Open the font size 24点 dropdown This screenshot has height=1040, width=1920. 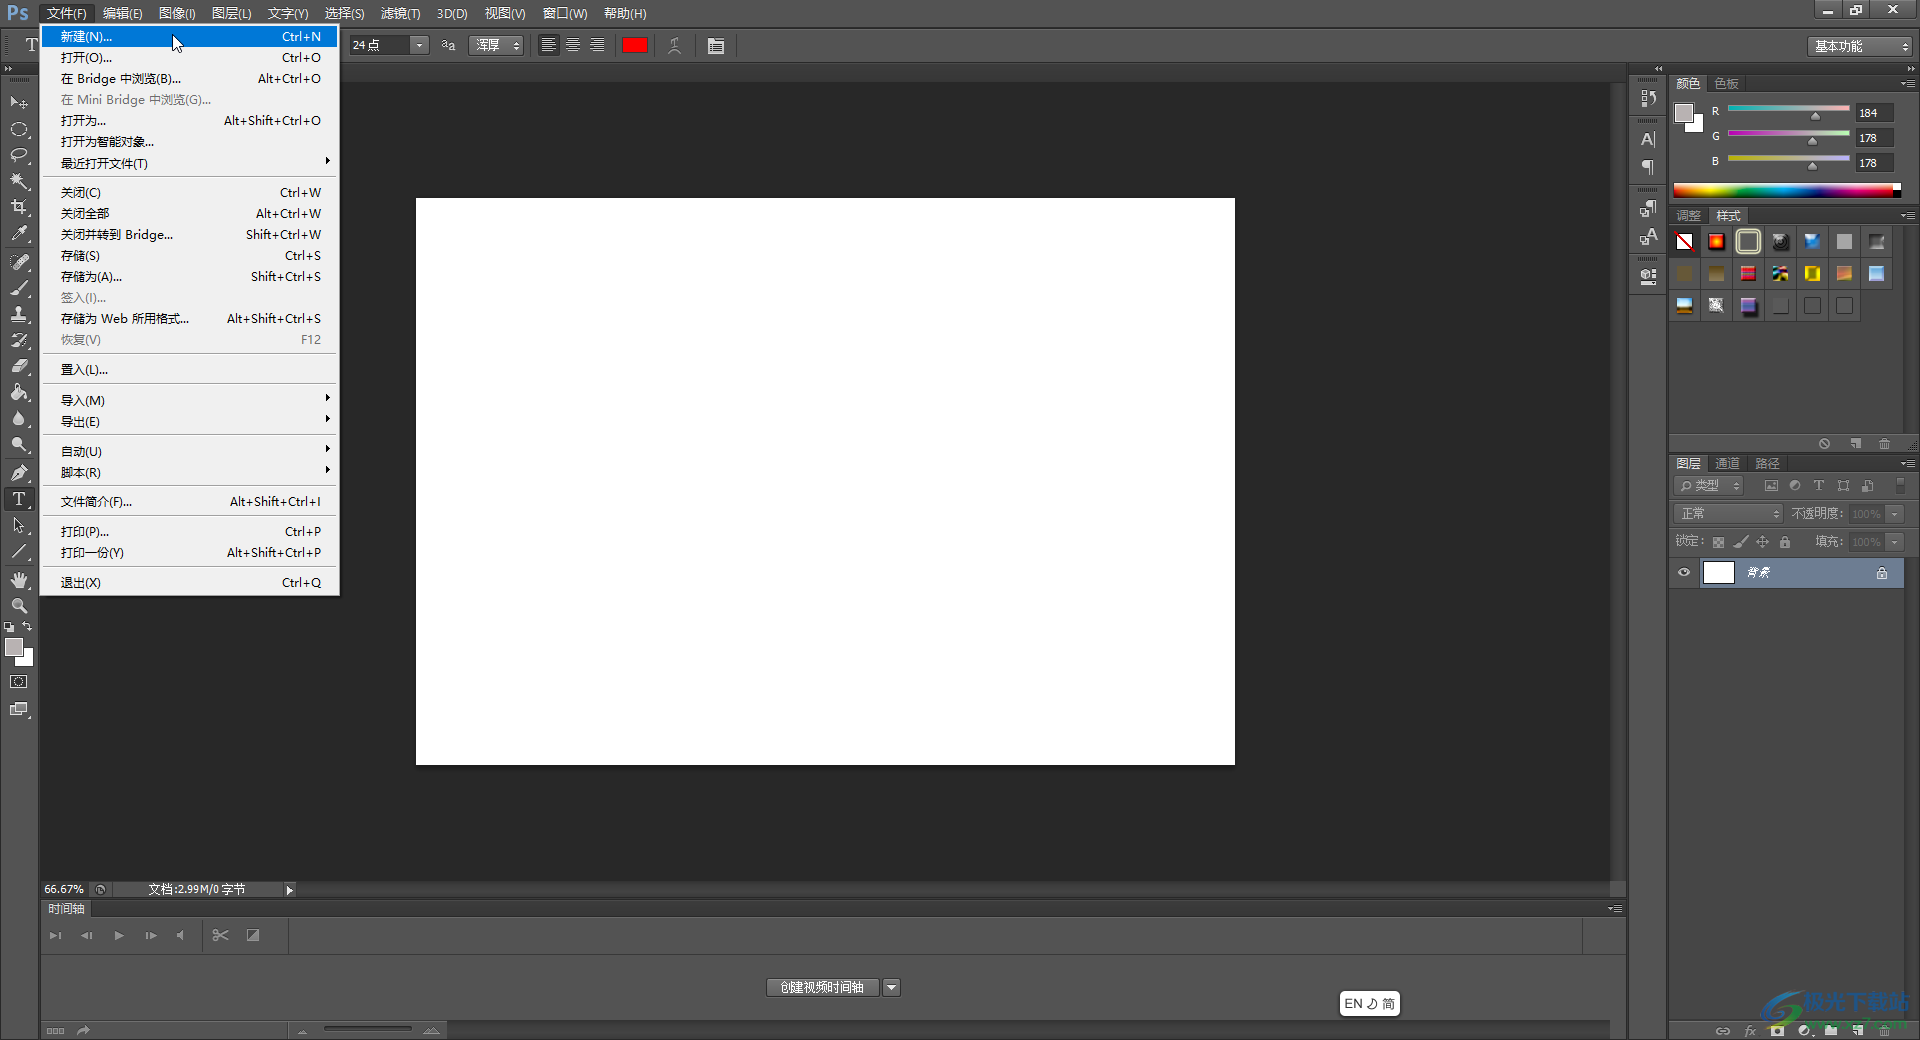pos(420,45)
